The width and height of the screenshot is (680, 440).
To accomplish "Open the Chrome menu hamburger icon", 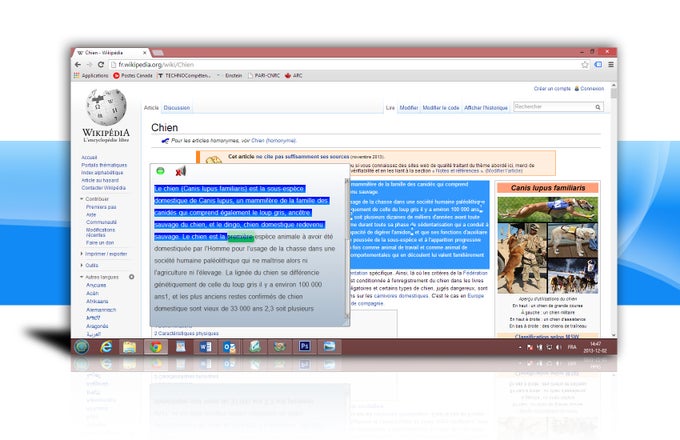I will pyautogui.click(x=611, y=65).
